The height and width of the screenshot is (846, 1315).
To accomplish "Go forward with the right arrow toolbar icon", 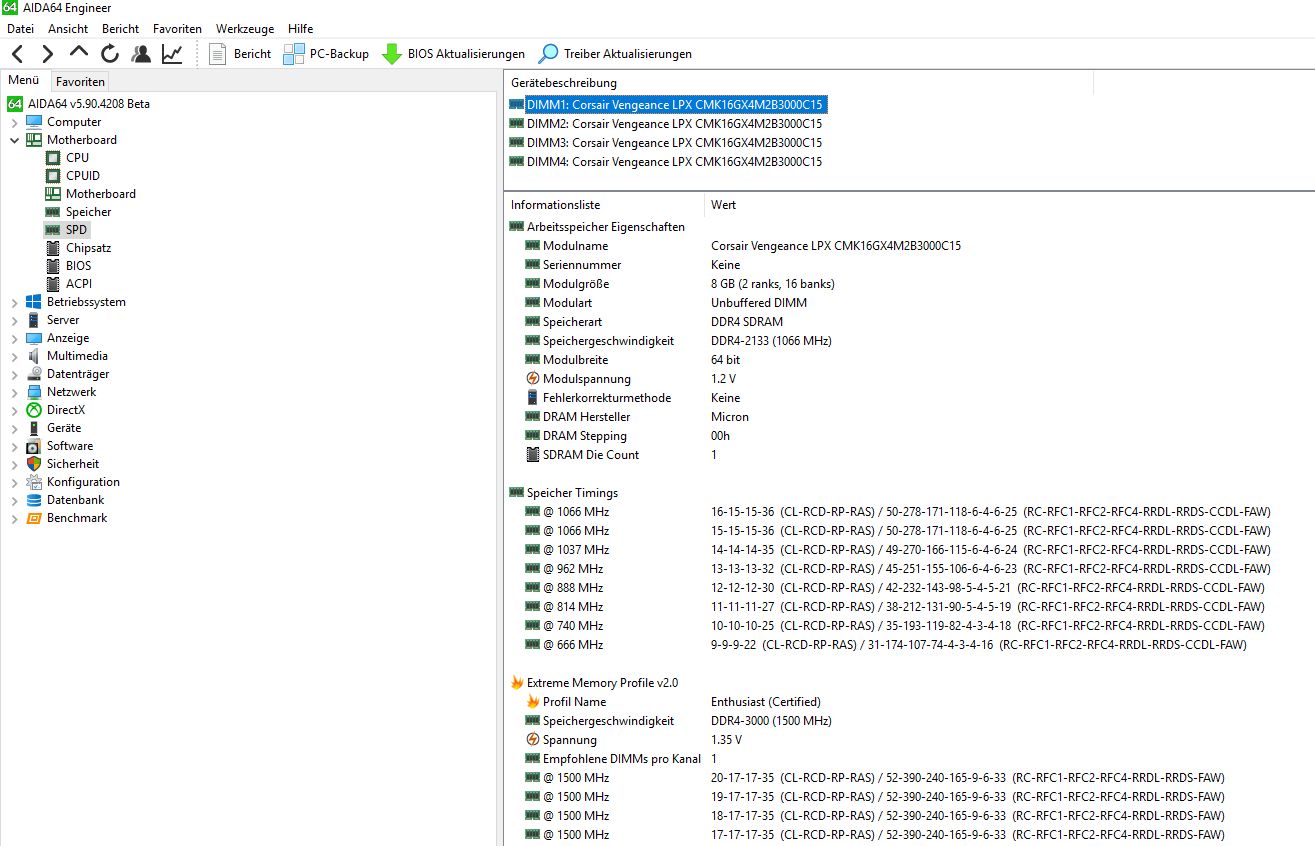I will 47,54.
